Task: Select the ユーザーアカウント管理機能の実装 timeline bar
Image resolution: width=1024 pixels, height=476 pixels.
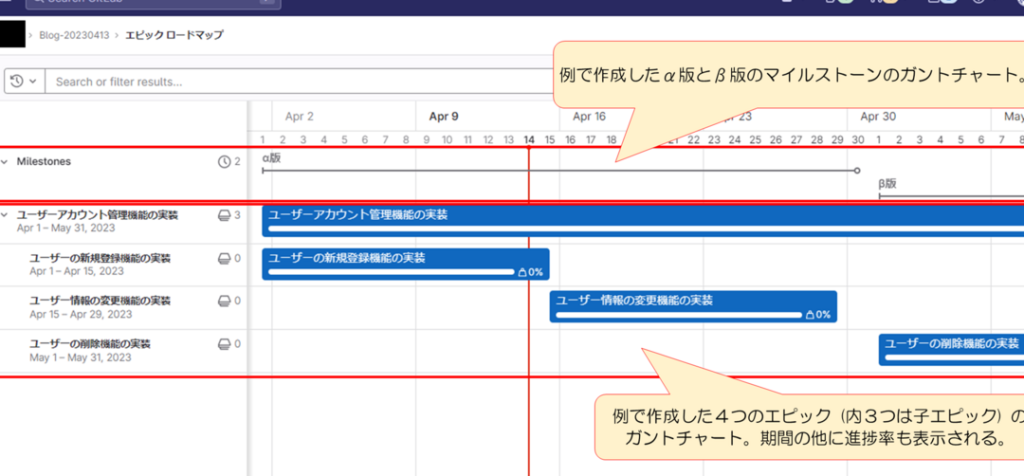Action: 643,221
